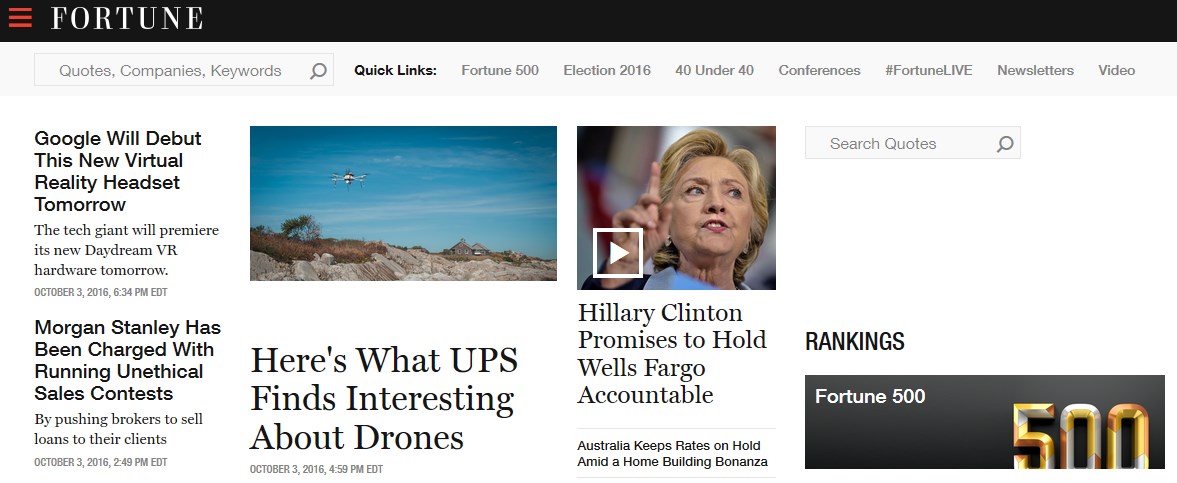Open the Conferences page
The height and width of the screenshot is (483, 1177).
point(820,71)
